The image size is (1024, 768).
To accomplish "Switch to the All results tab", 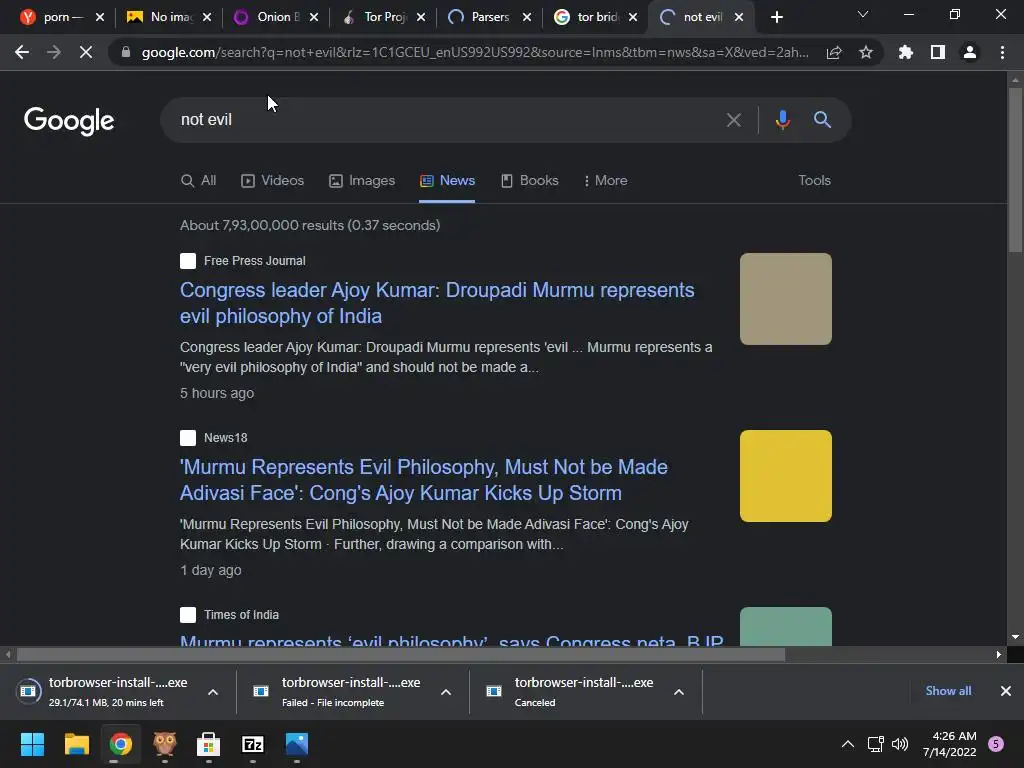I will pyautogui.click(x=199, y=180).
